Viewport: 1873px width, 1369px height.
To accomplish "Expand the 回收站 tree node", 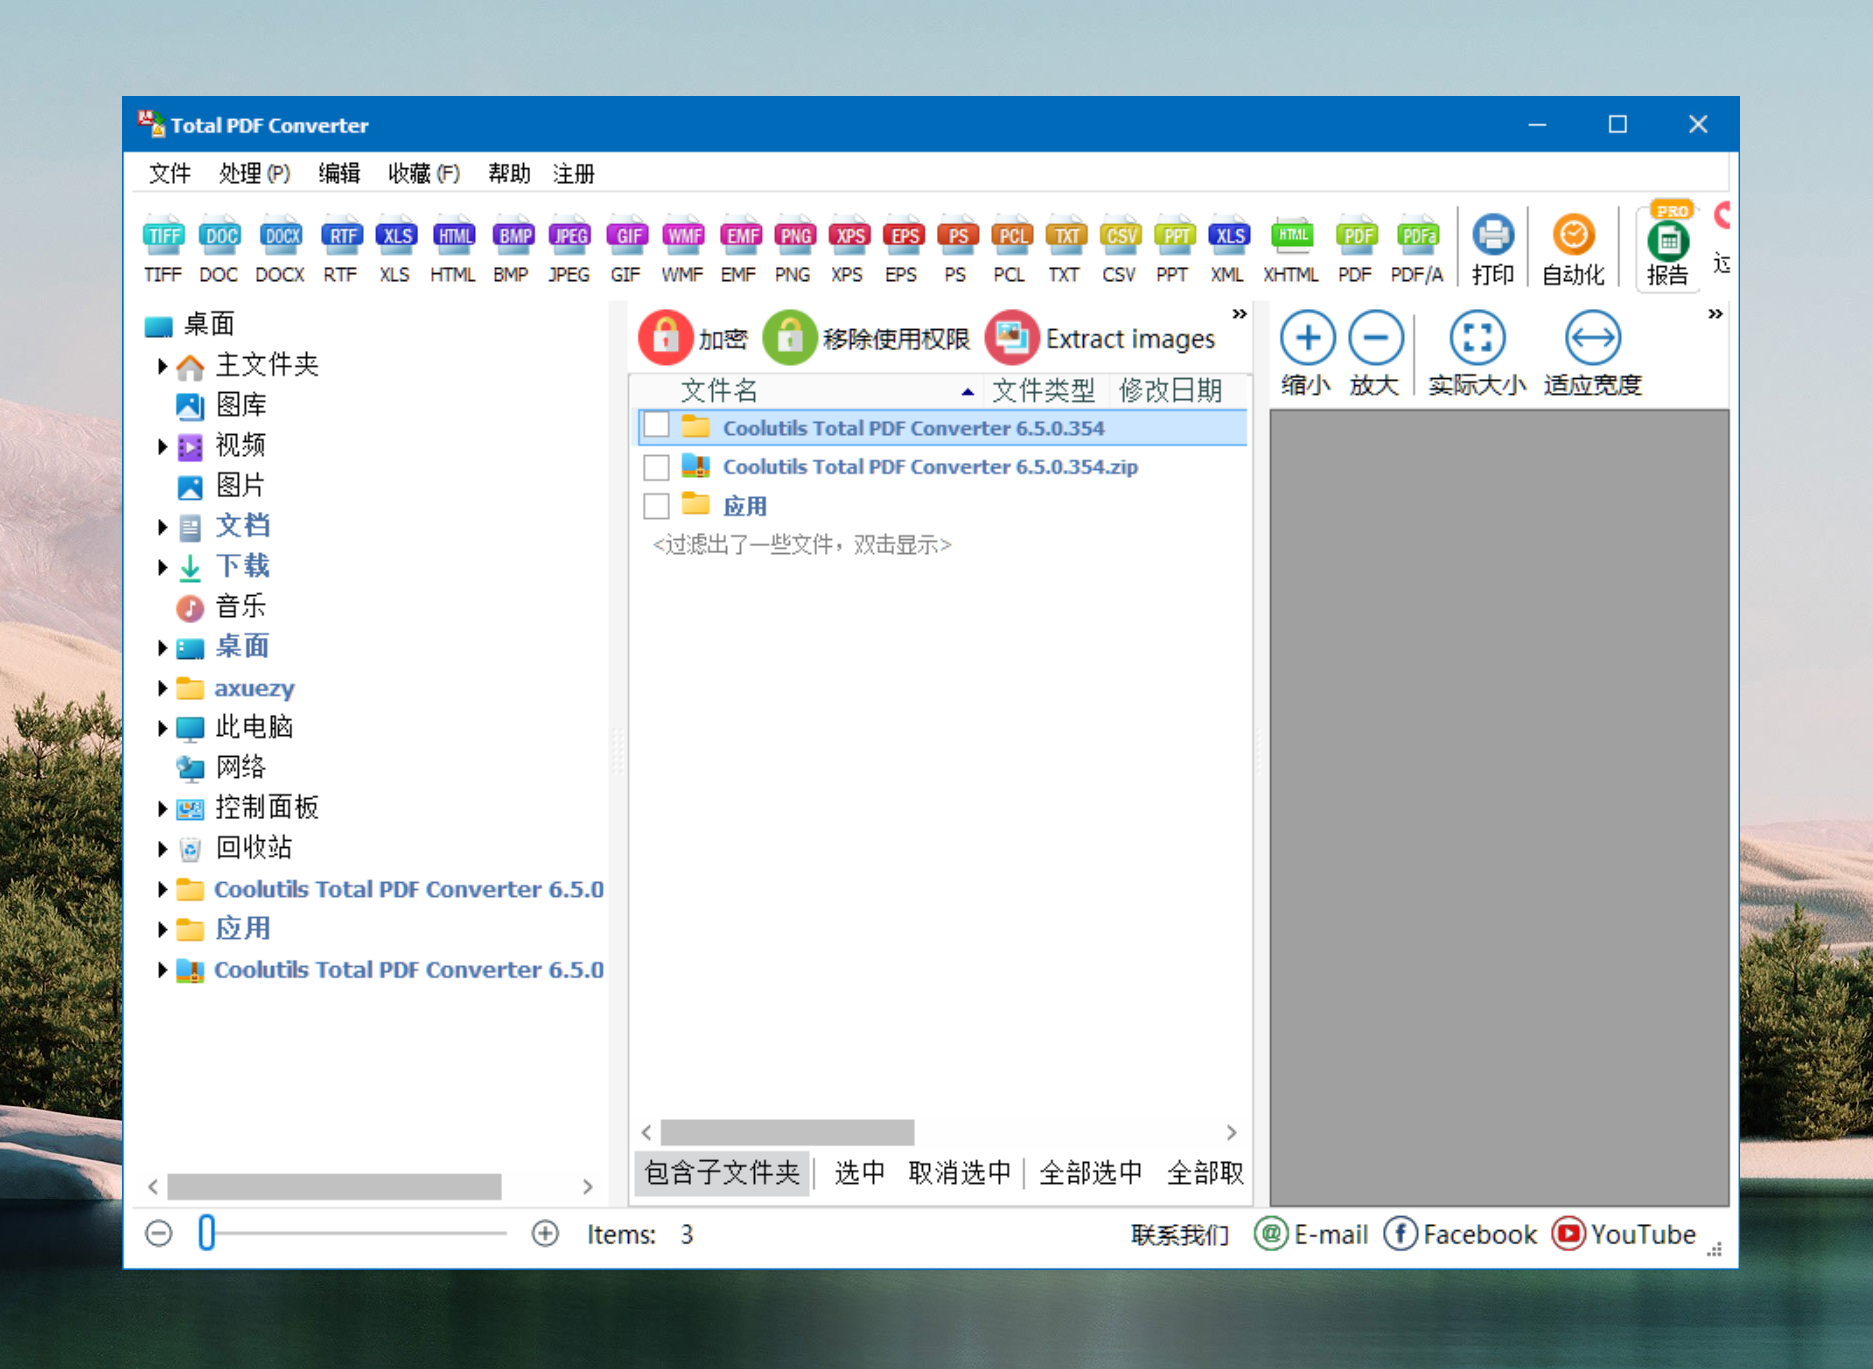I will (x=162, y=849).
